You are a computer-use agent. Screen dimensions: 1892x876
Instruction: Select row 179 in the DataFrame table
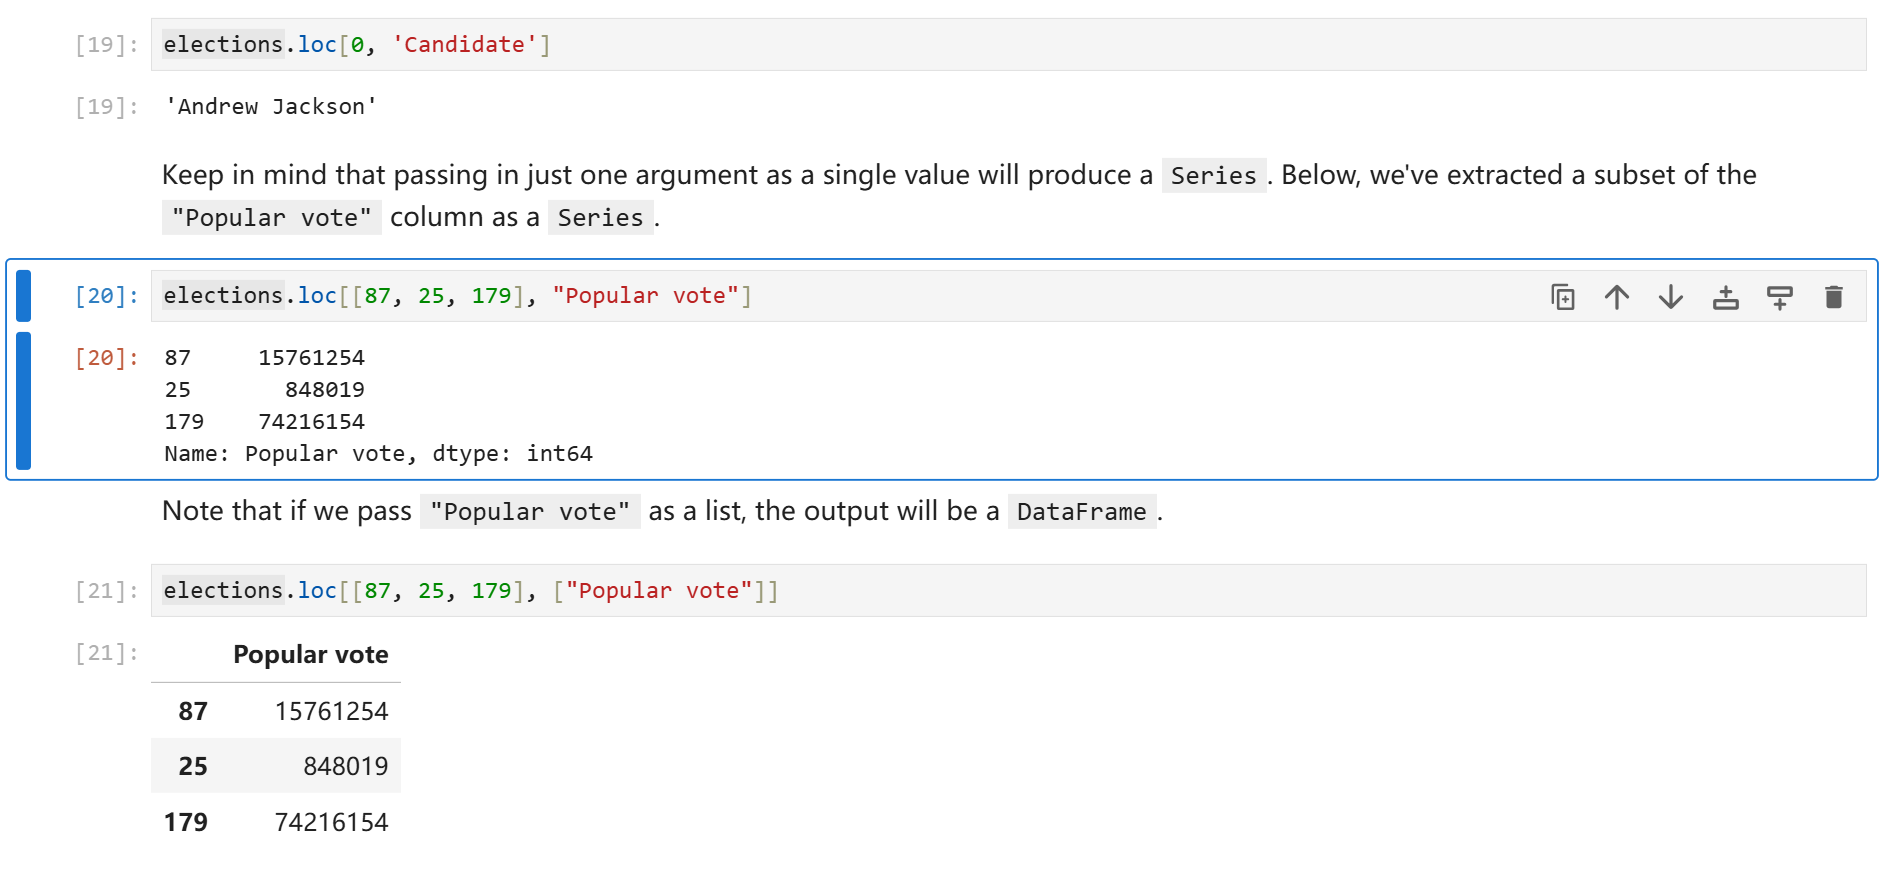pyautogui.click(x=276, y=822)
